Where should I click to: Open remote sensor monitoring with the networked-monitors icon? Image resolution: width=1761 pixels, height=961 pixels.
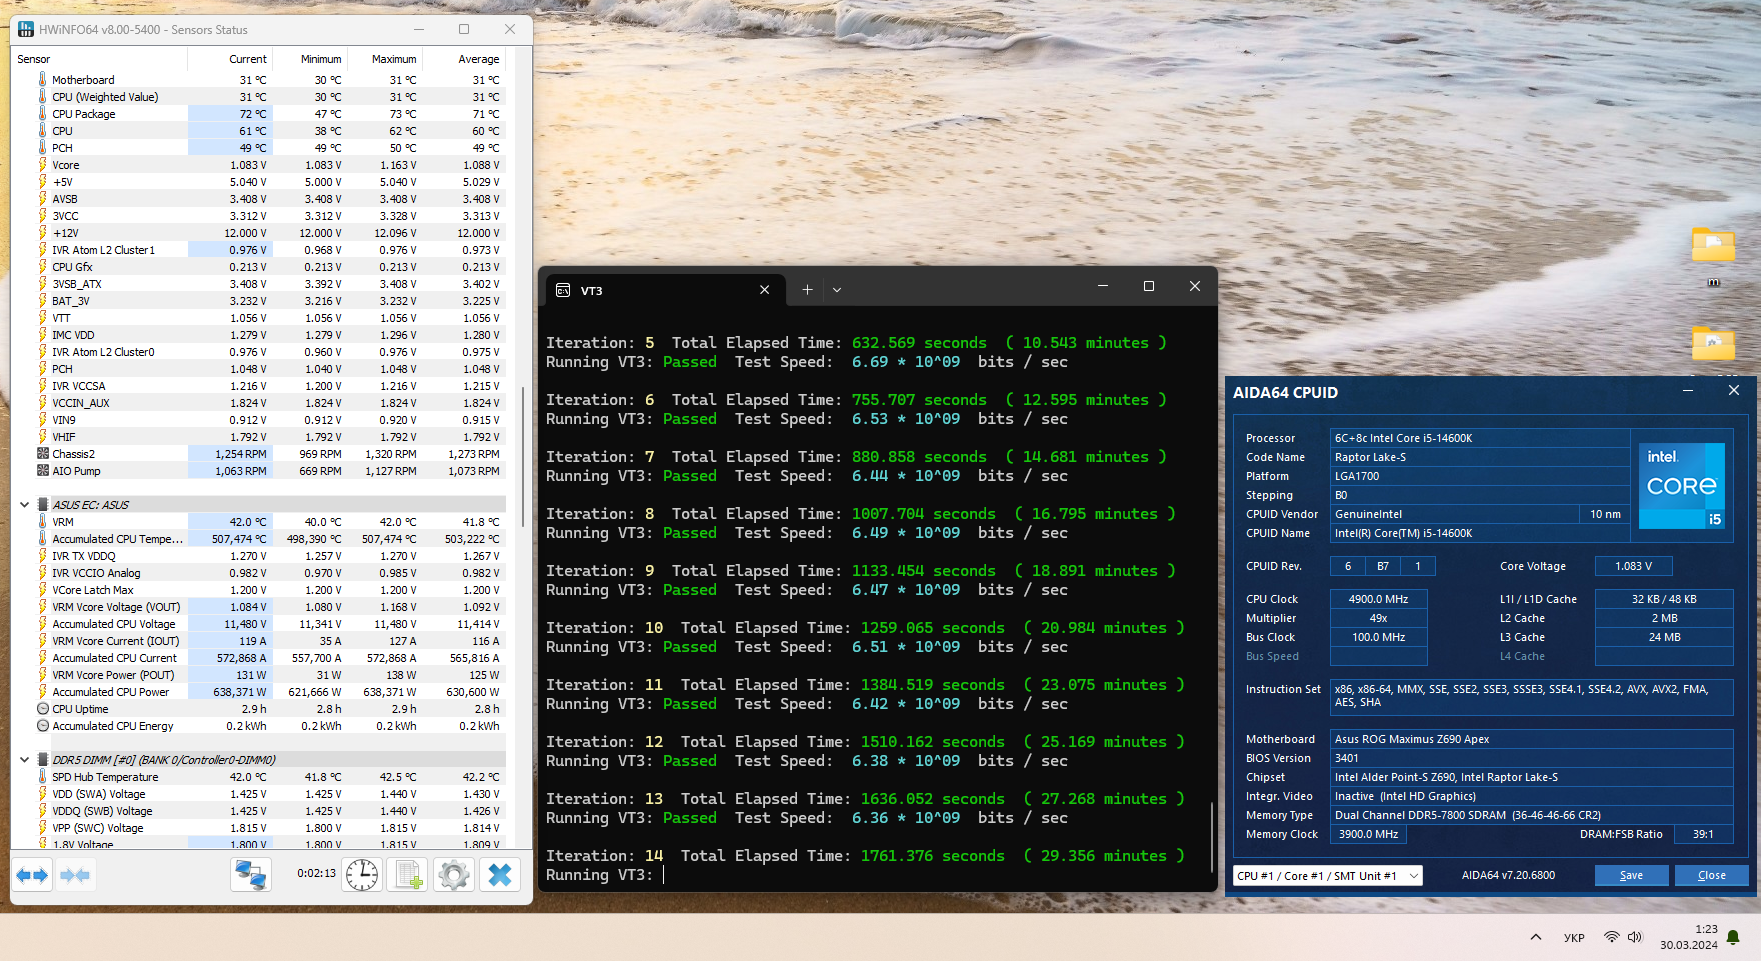(251, 875)
